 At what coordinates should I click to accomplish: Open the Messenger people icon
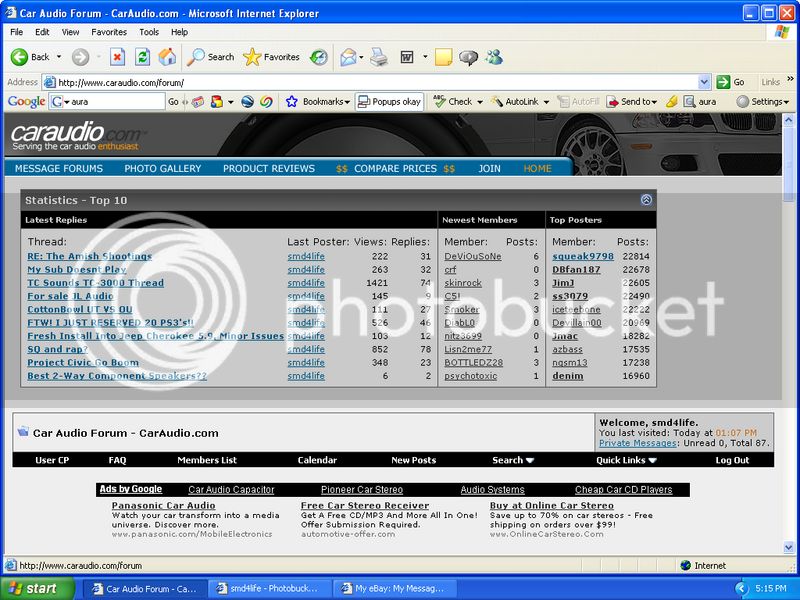(494, 57)
